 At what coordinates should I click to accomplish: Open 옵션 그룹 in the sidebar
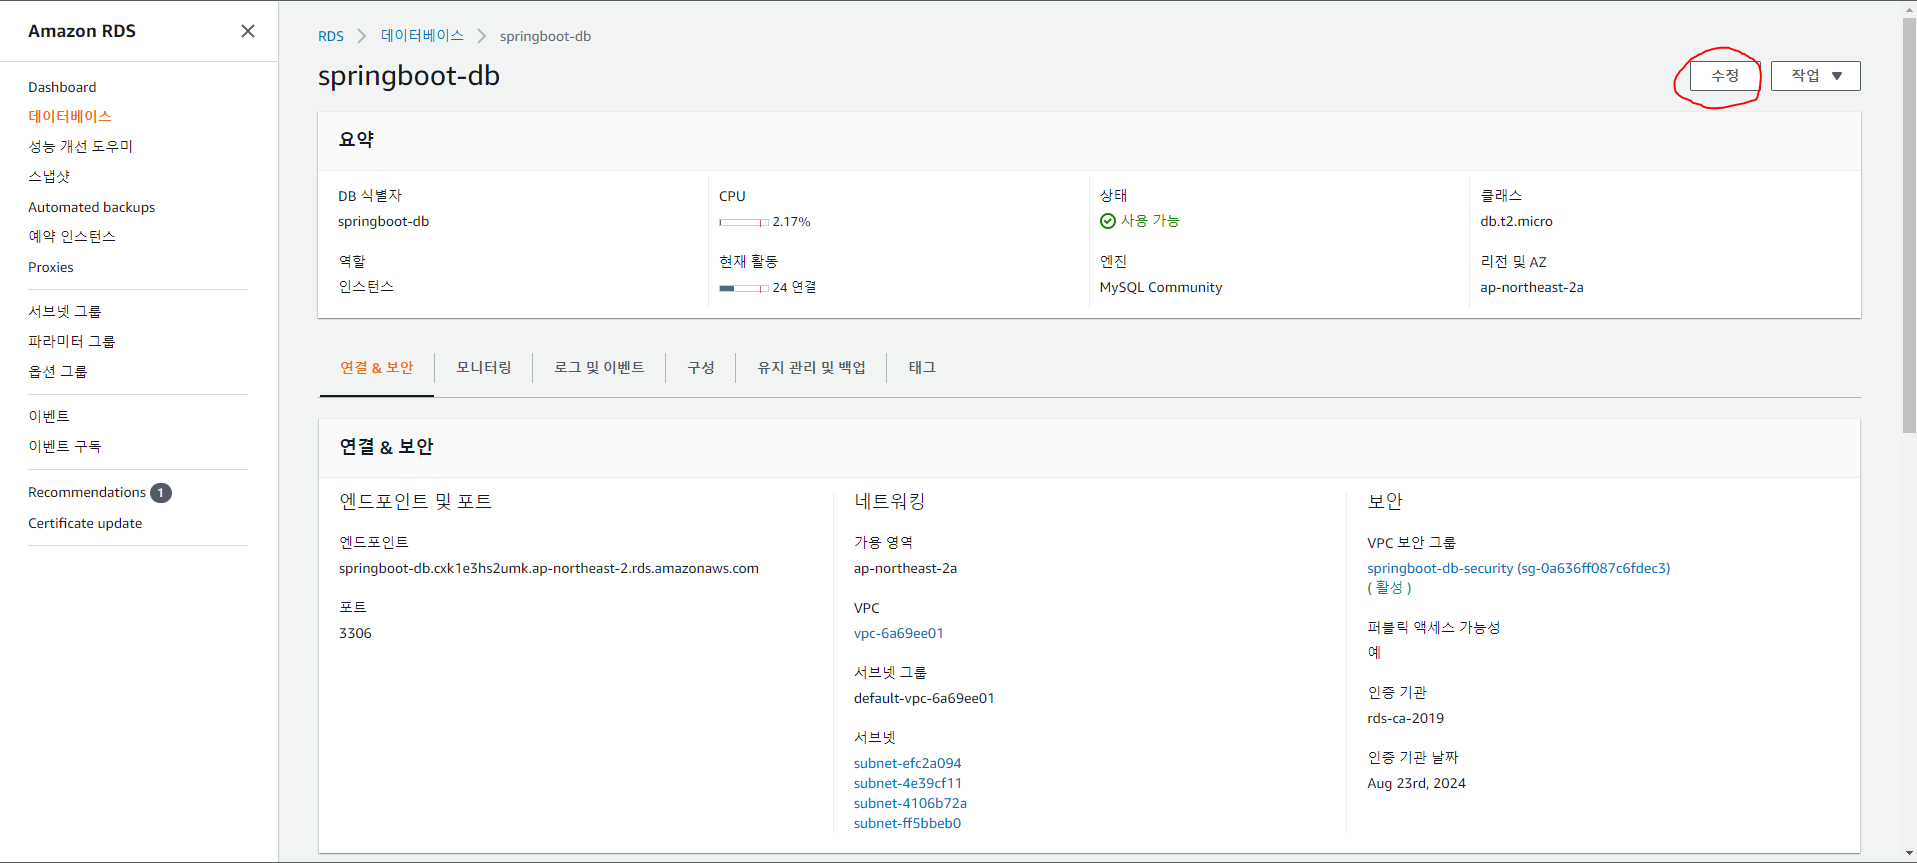click(x=58, y=372)
